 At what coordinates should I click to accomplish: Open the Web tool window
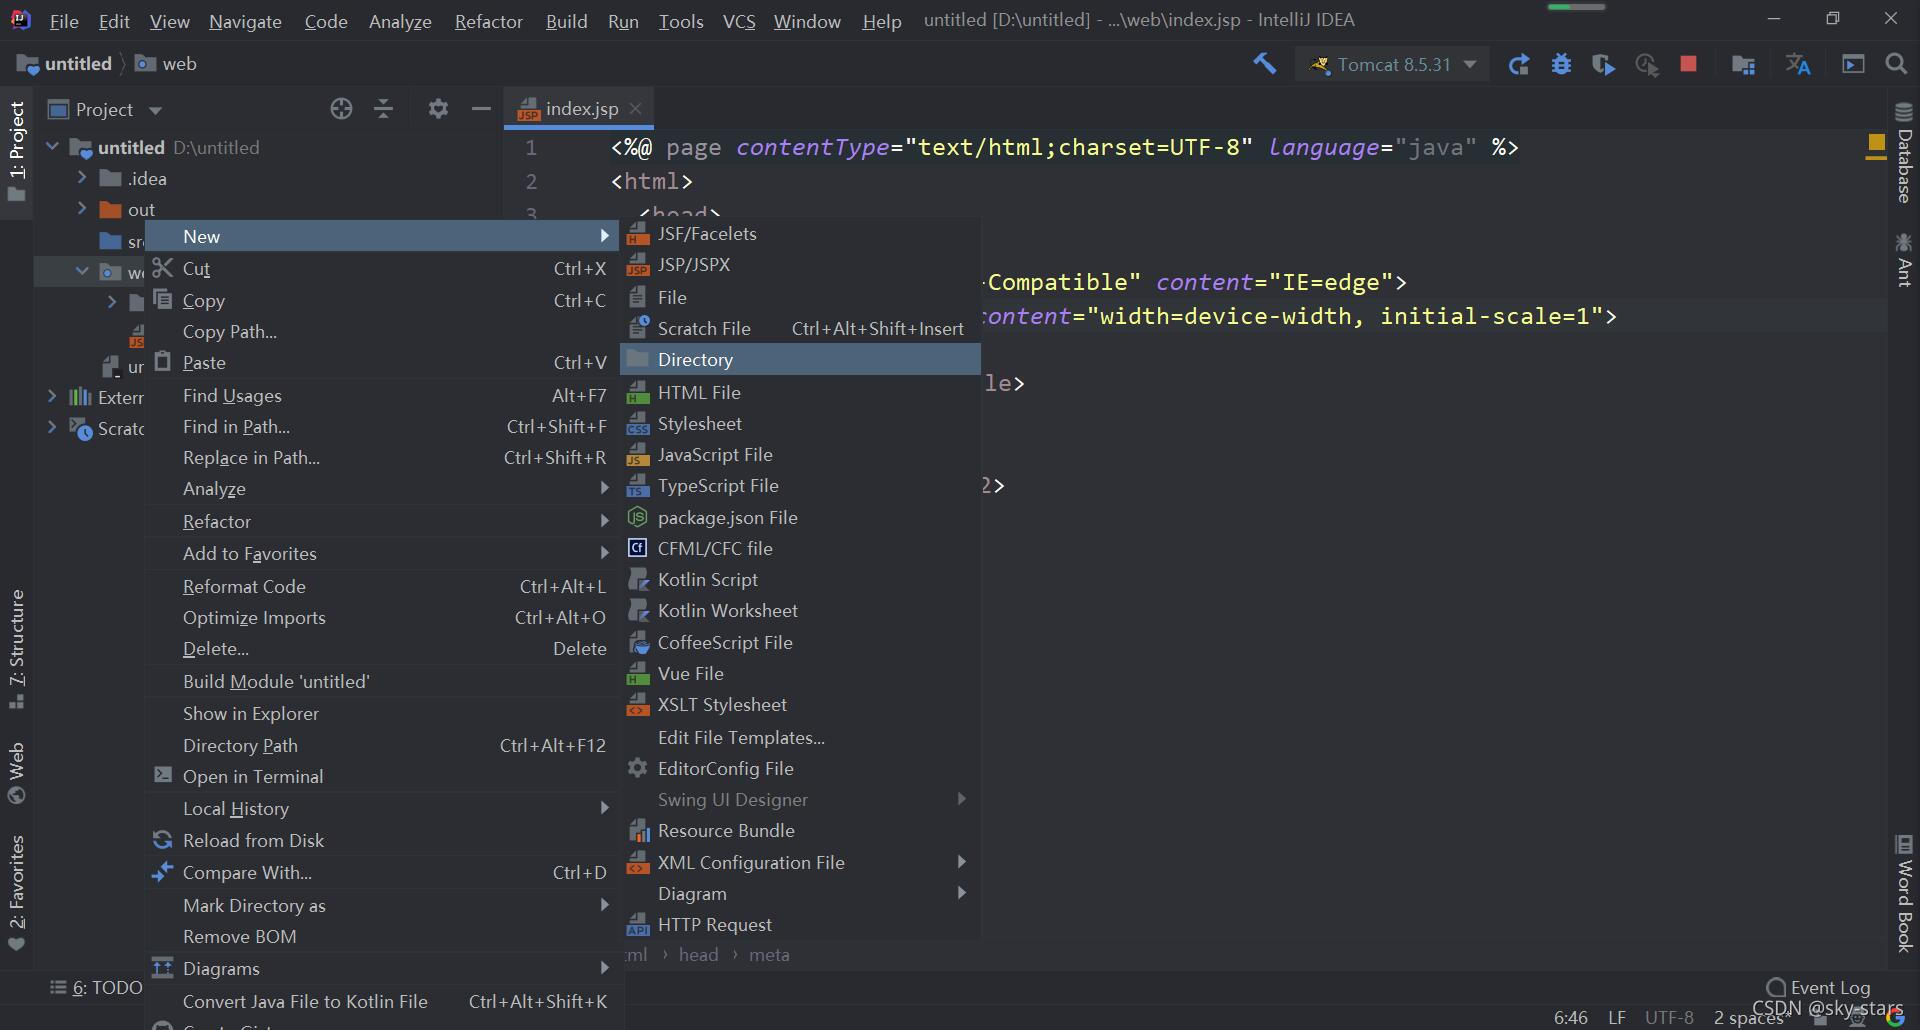(x=16, y=773)
